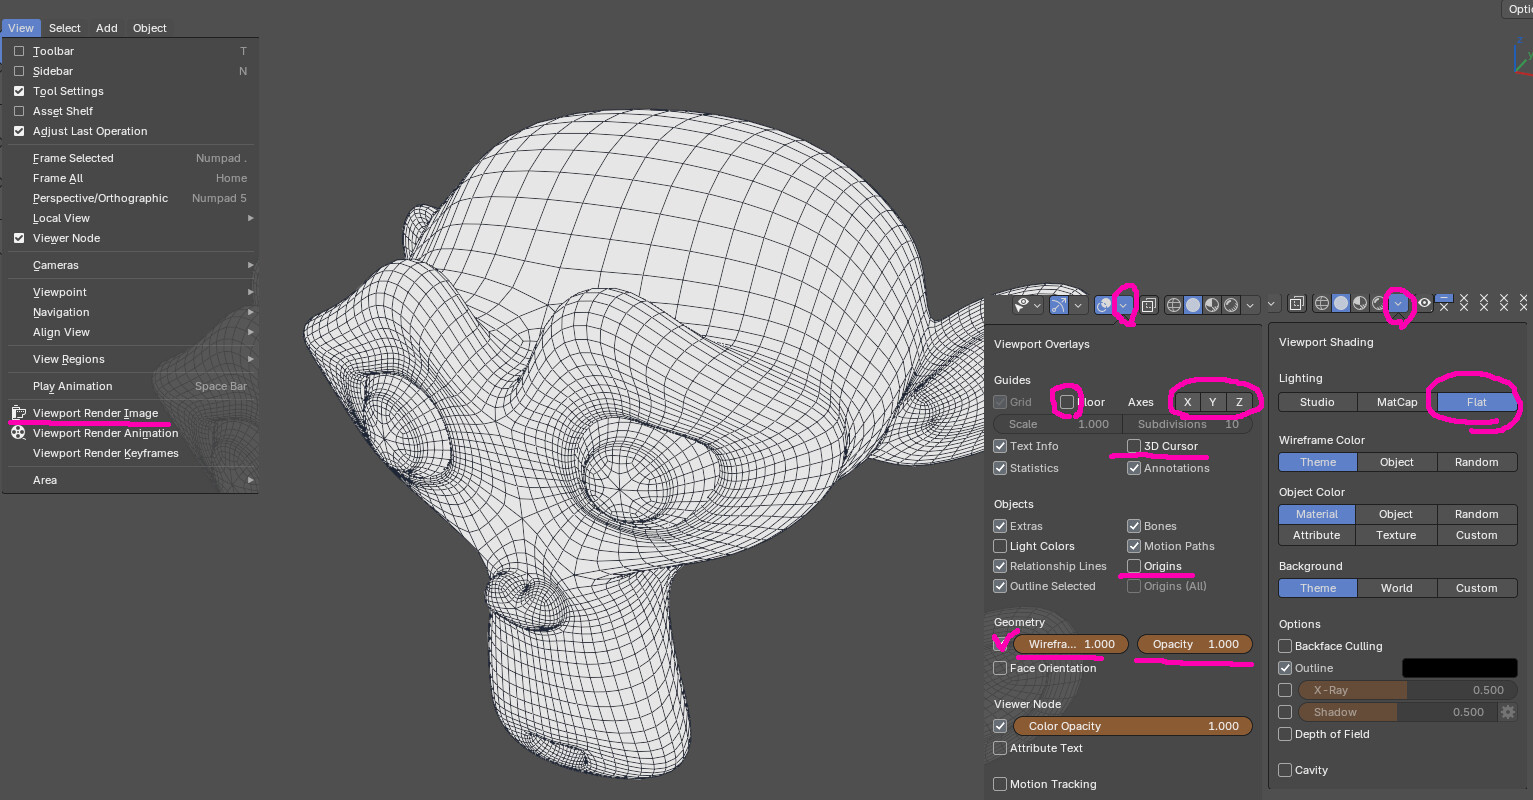Open the Object menu
Viewport: 1533px width, 800px height.
point(150,28)
